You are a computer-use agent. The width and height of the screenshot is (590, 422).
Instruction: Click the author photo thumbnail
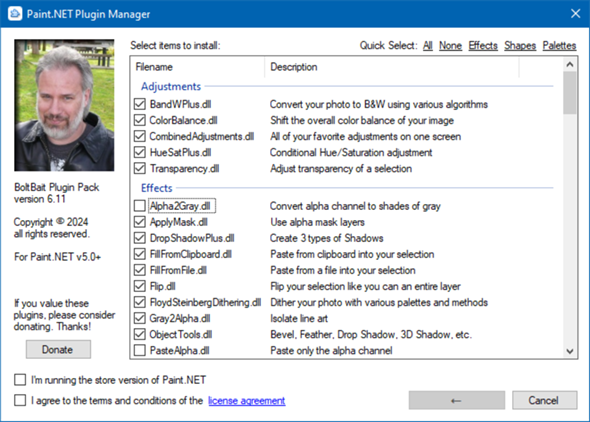coord(64,105)
